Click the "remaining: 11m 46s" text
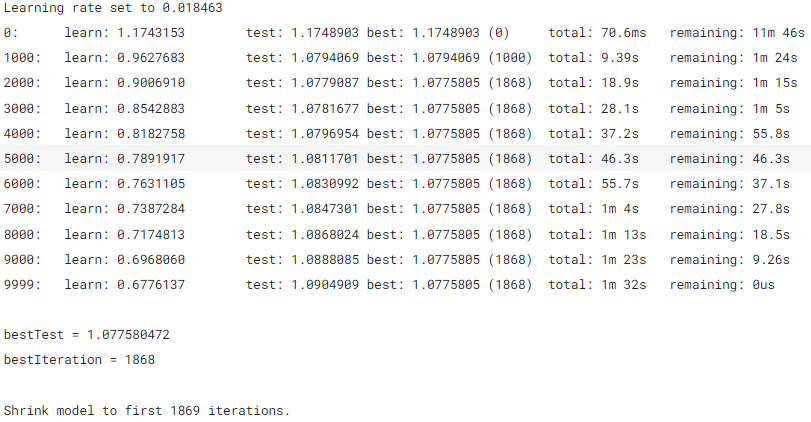 click(737, 33)
